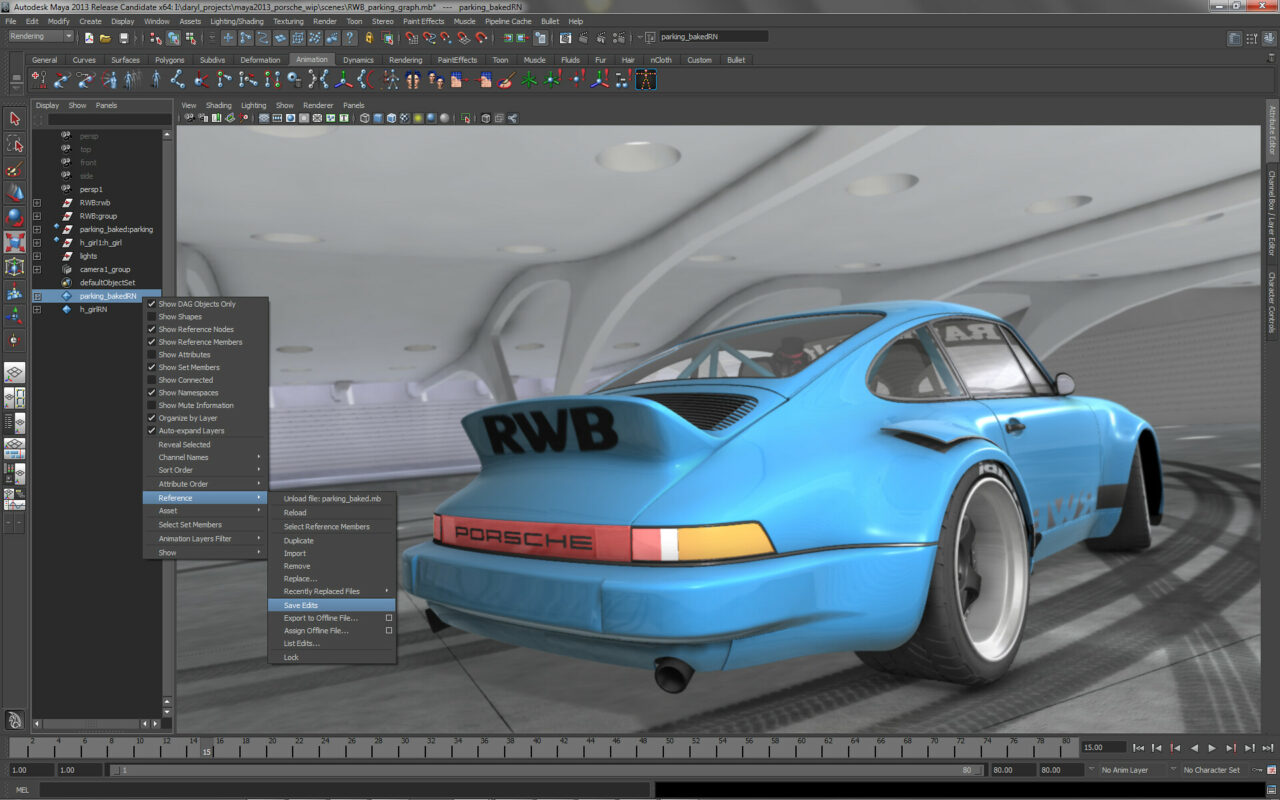Open the Lighting/Shading menu in the menu bar
Screen dimensions: 1280x800
click(x=237, y=21)
